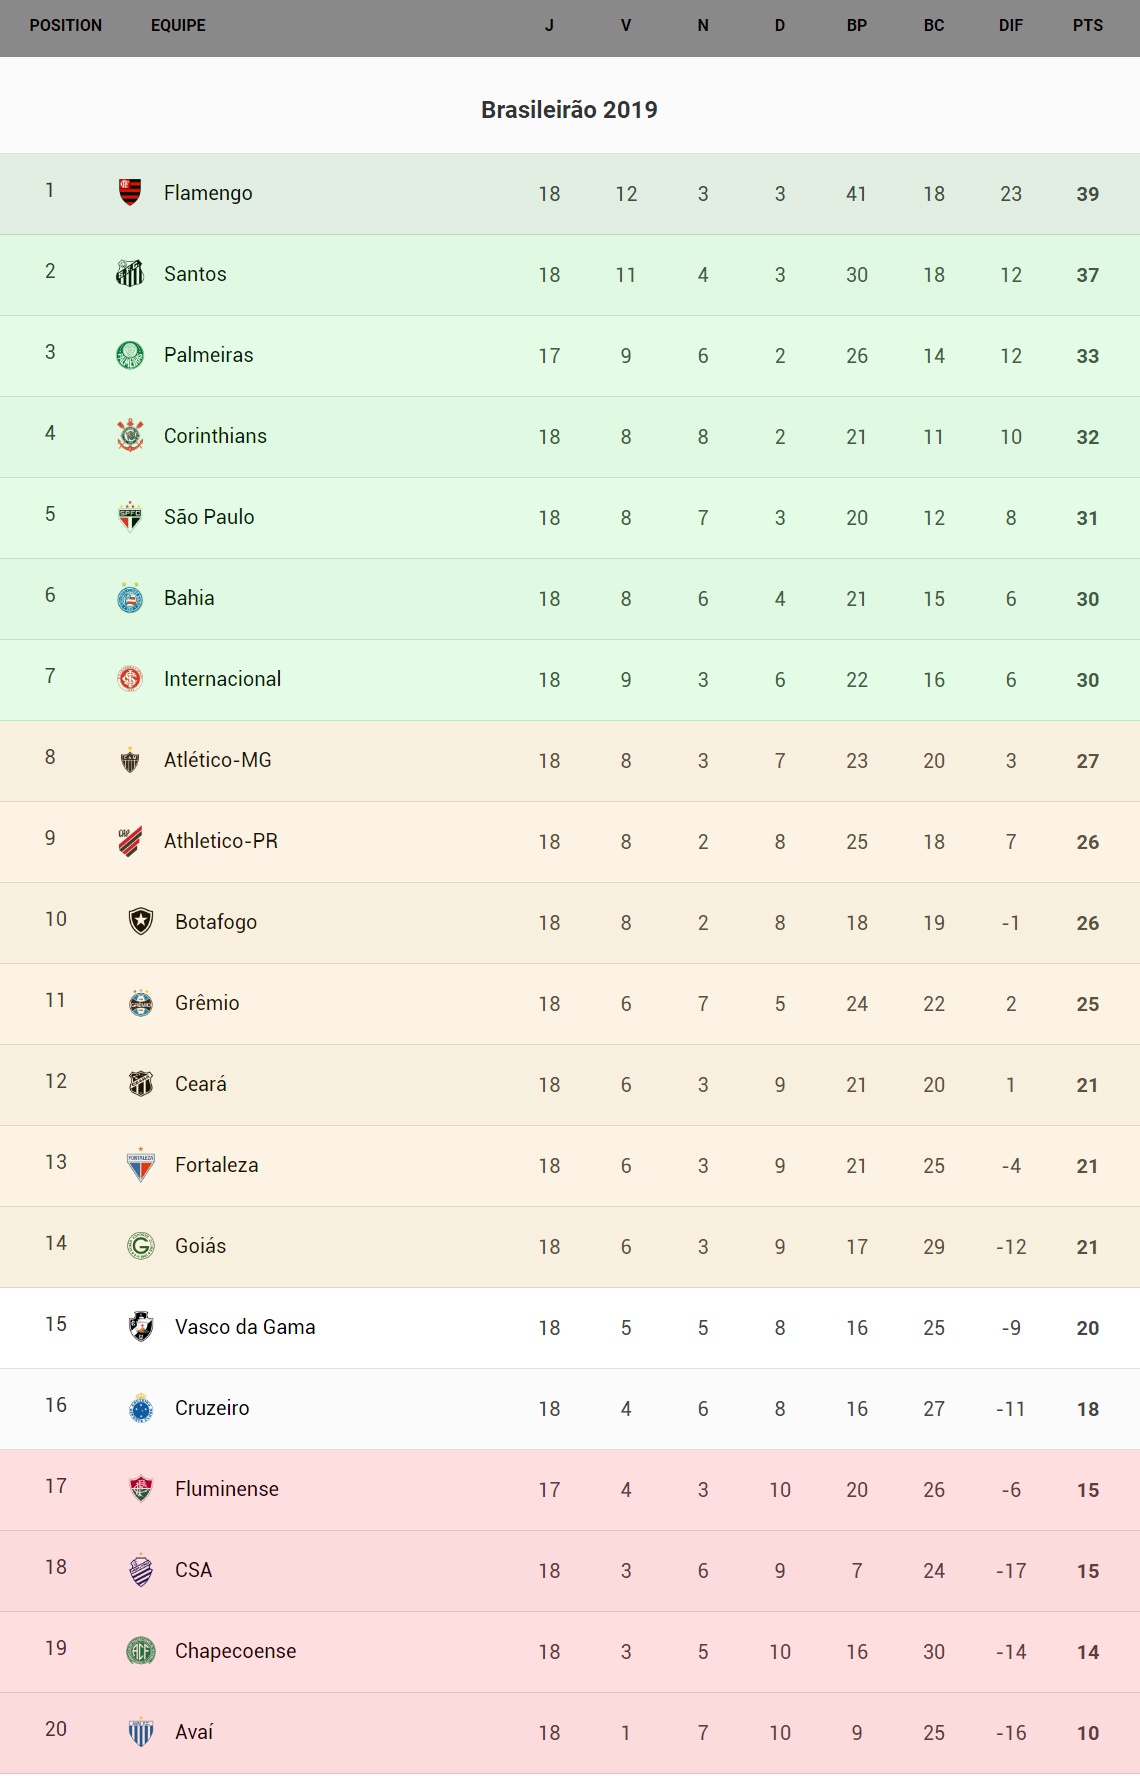Click the Santos club crest
The width and height of the screenshot is (1140, 1776).
click(130, 273)
